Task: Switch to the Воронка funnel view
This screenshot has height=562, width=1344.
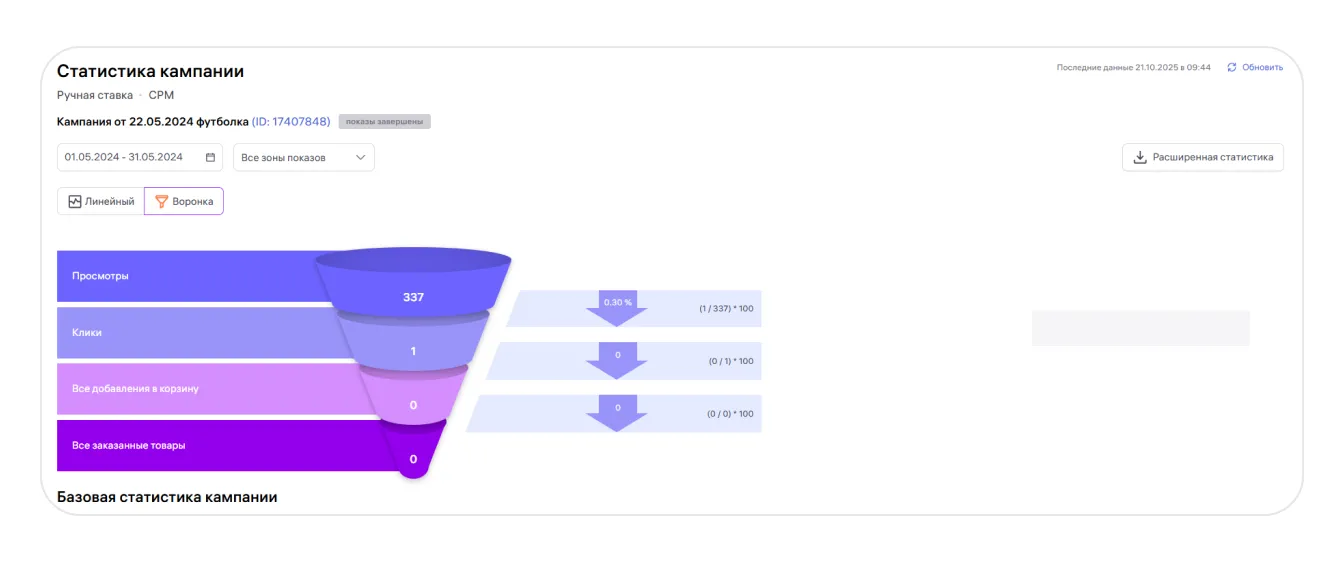Action: pyautogui.click(x=184, y=201)
